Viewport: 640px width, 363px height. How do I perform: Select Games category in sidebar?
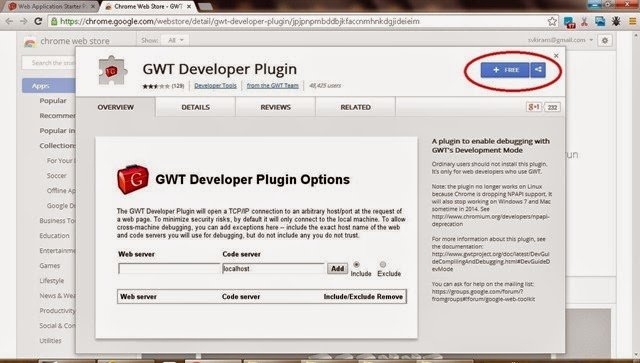(x=49, y=265)
